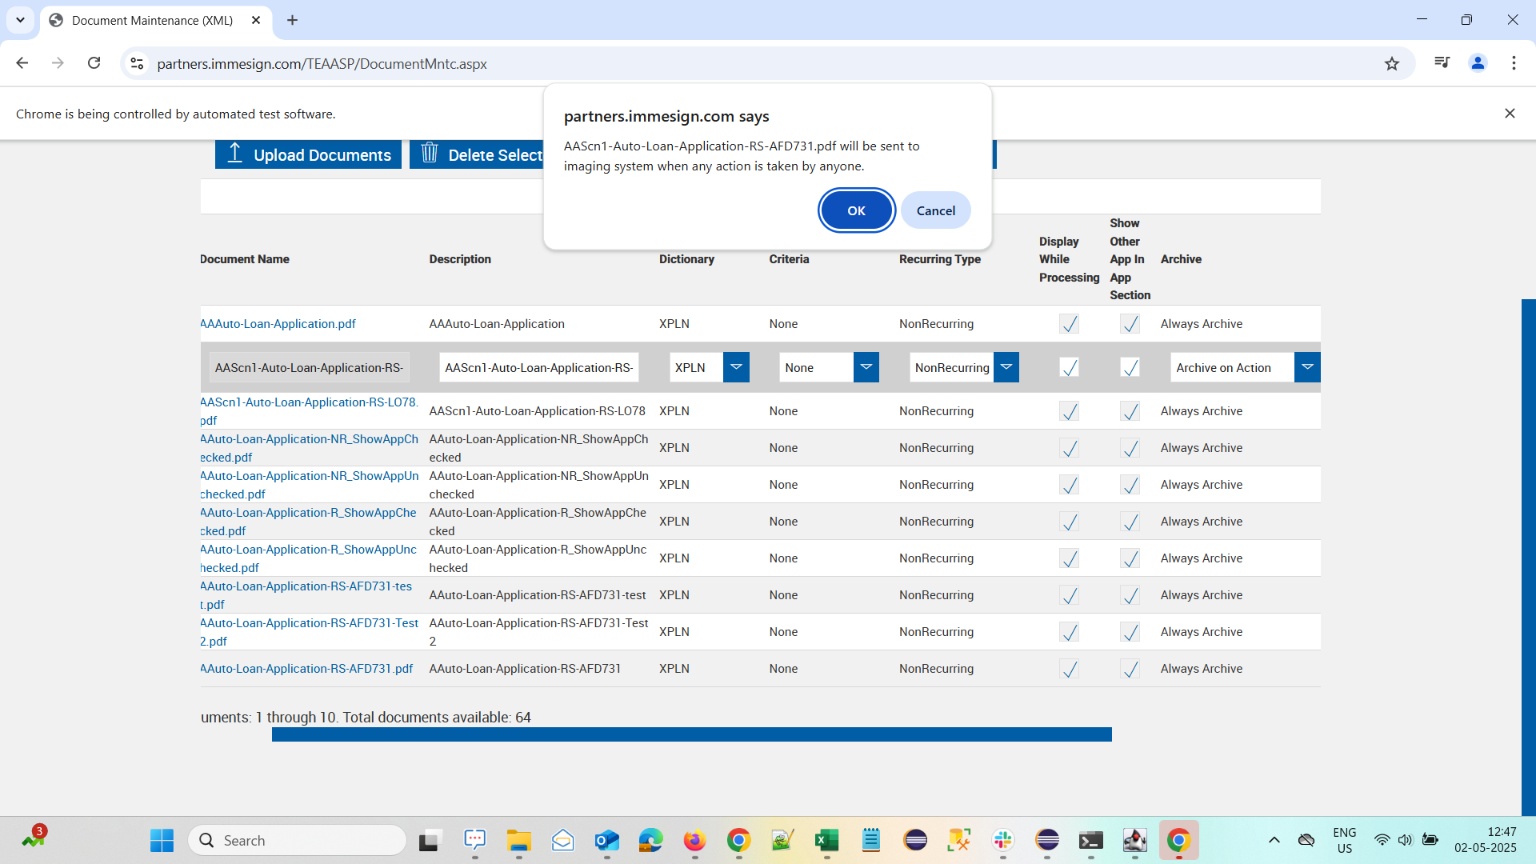Click the Delete Selected button
The image size is (1536, 864).
(477, 154)
